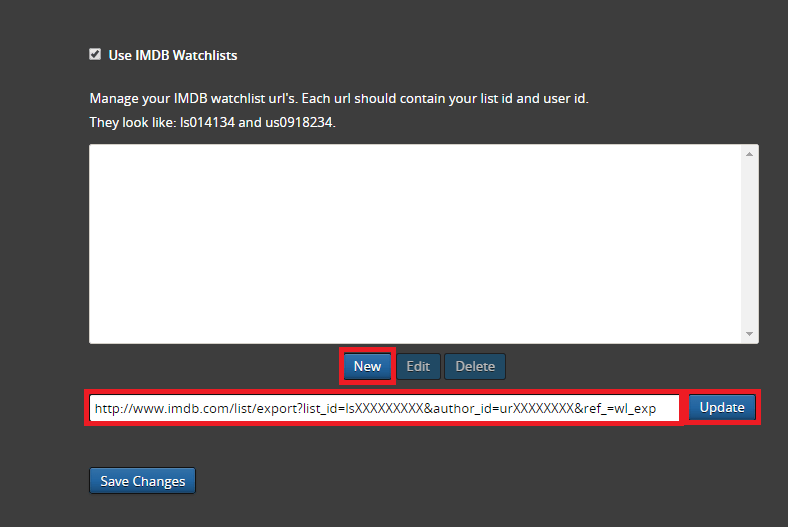This screenshot has height=527, width=788.
Task: Focus the IMDB watchlist URL input field
Action: pyautogui.click(x=384, y=408)
